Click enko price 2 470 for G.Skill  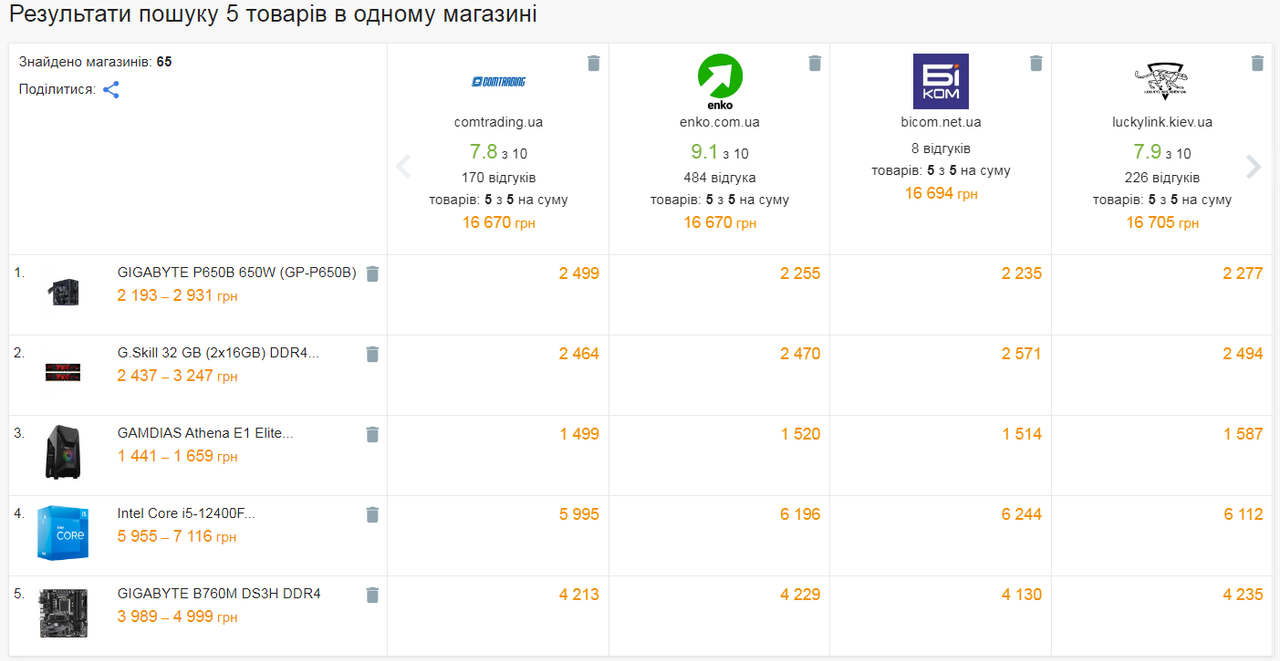[800, 353]
